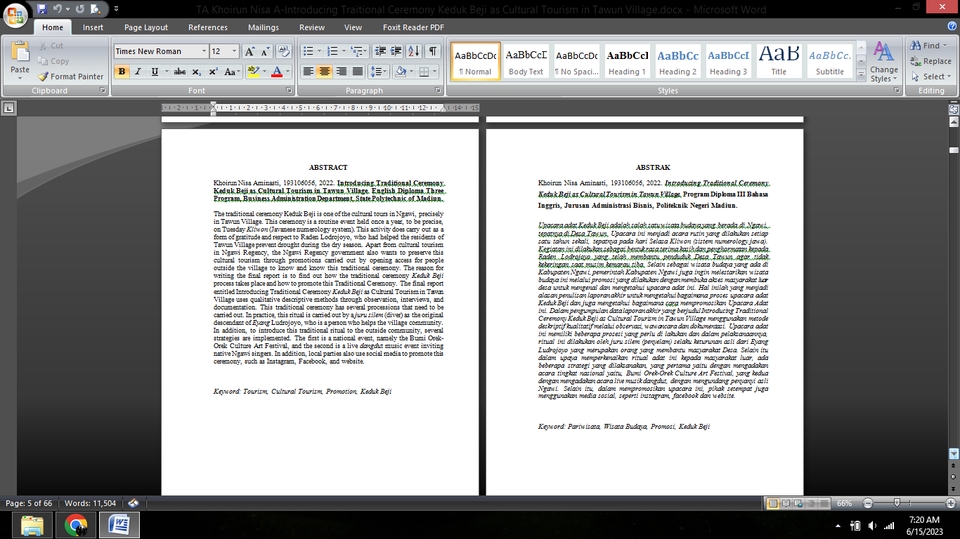The height and width of the screenshot is (539, 960).
Task: Center align the text
Action: click(324, 72)
